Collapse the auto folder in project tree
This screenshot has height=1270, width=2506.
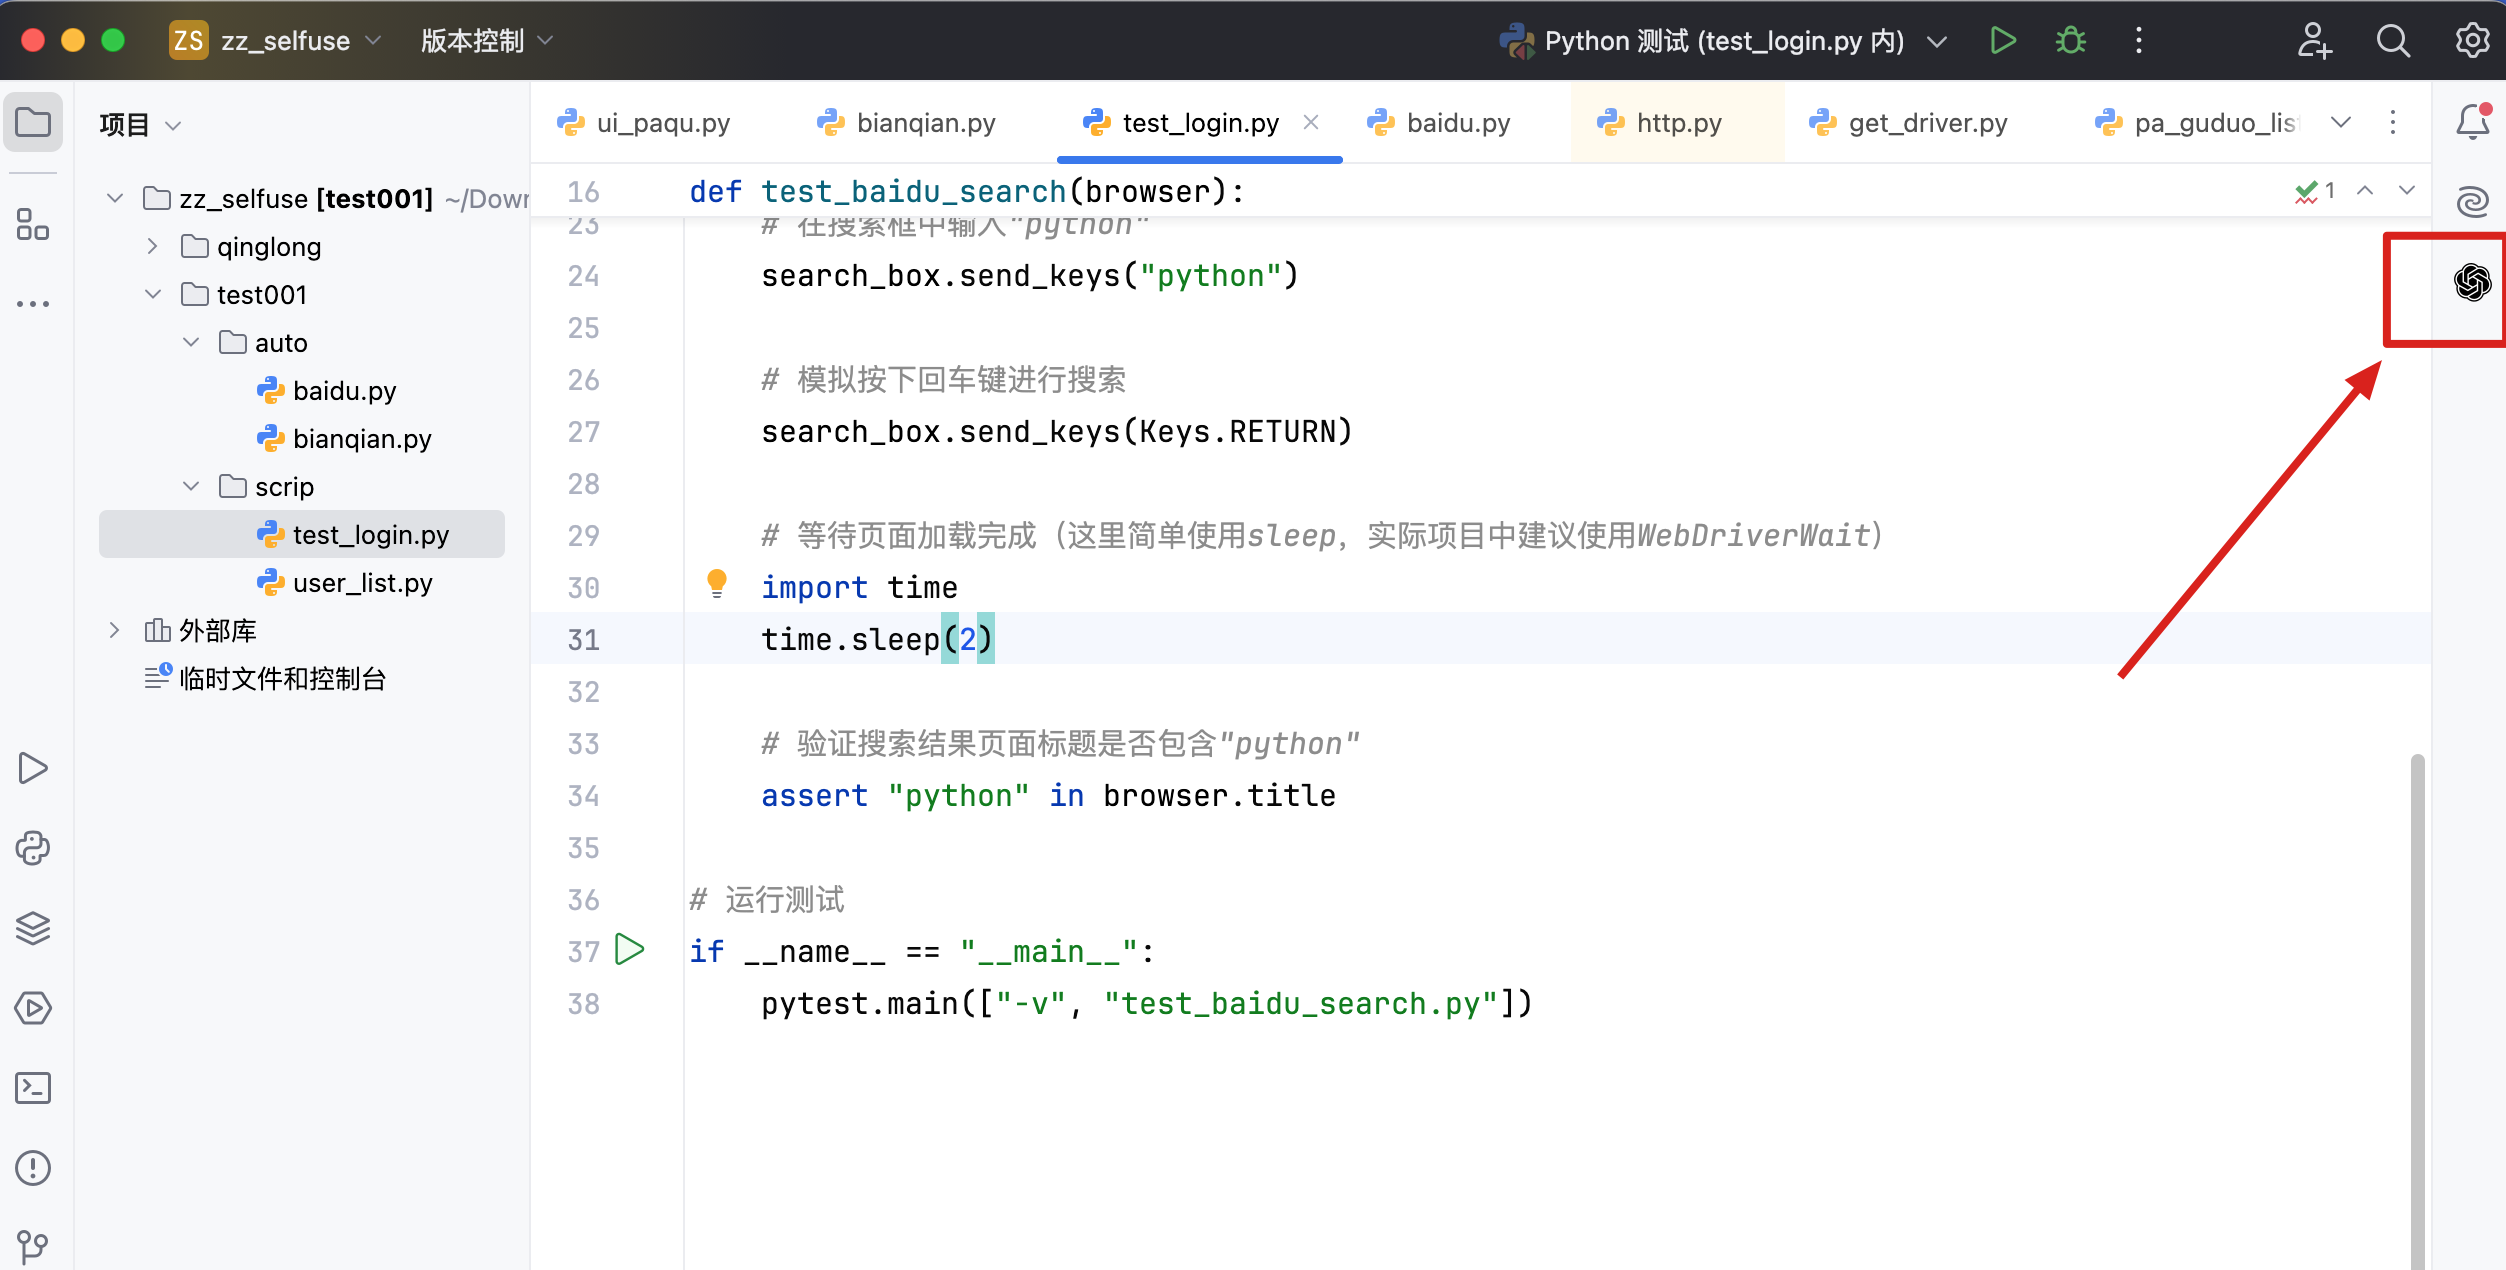(x=191, y=342)
